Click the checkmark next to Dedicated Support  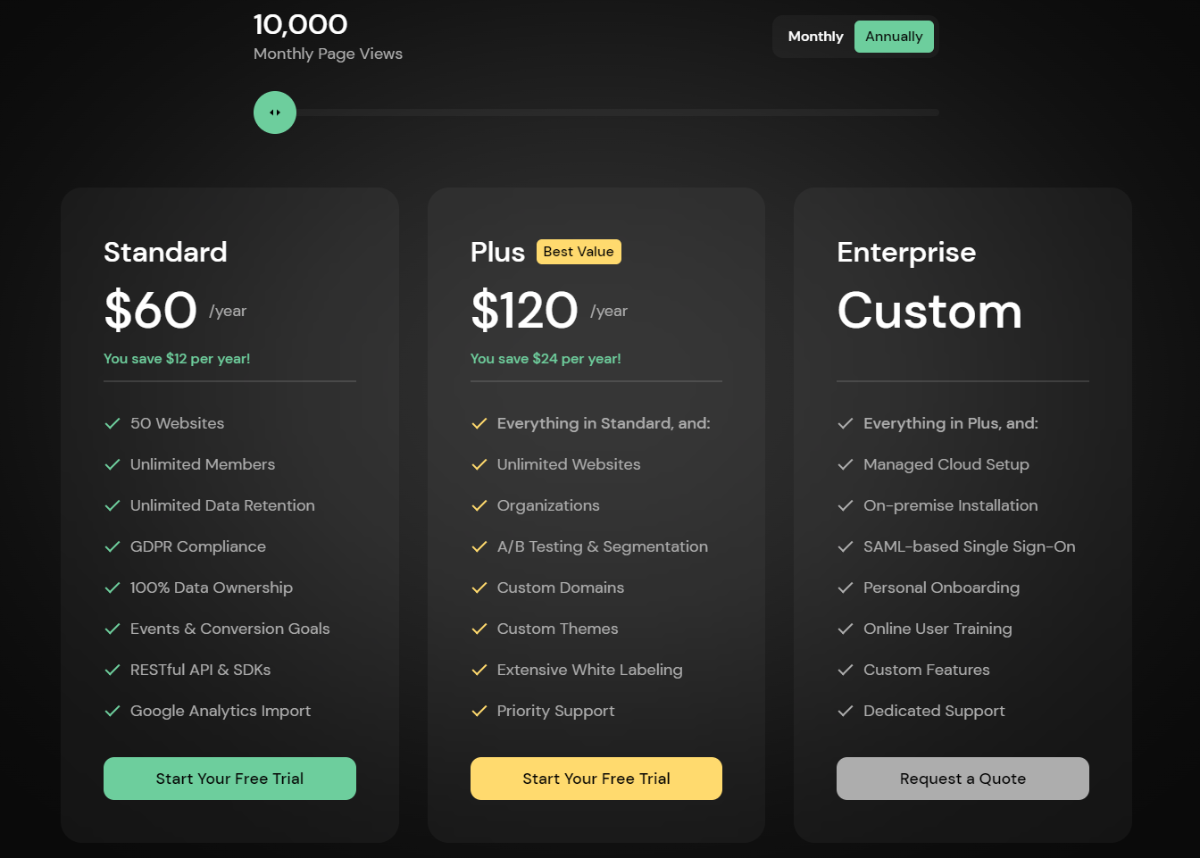(x=845, y=710)
